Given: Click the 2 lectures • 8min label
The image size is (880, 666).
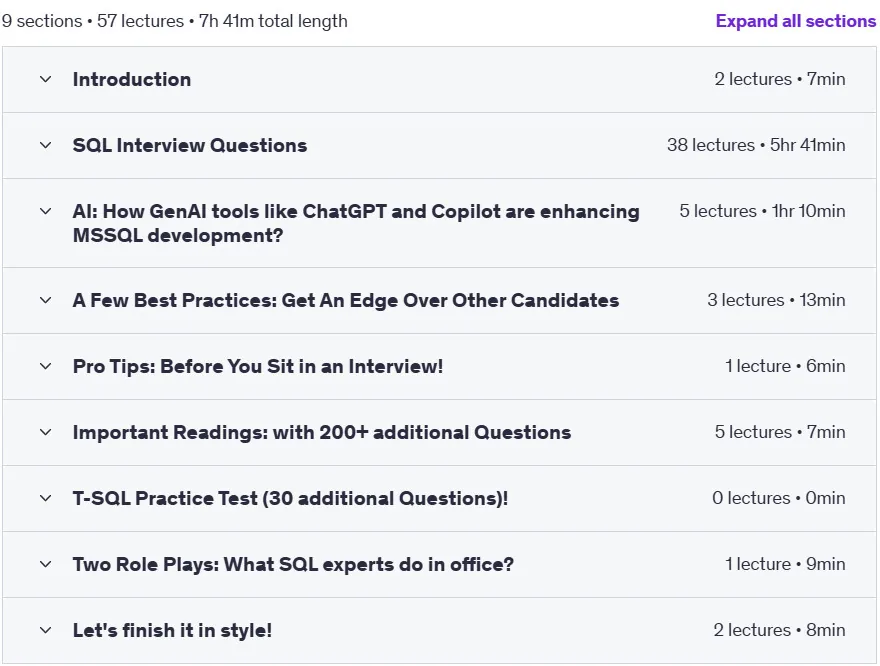Looking at the screenshot, I should coord(780,631).
